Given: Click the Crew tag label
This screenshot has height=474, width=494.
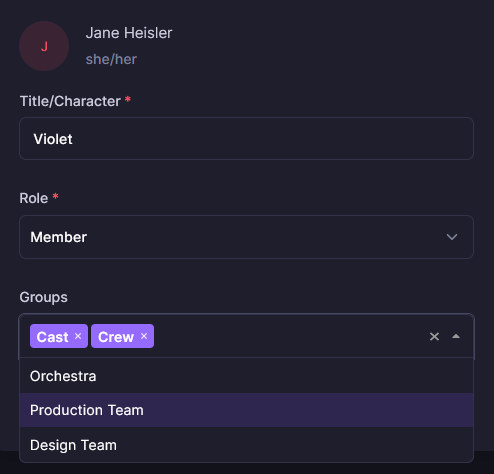Looking at the screenshot, I should (x=116, y=337).
